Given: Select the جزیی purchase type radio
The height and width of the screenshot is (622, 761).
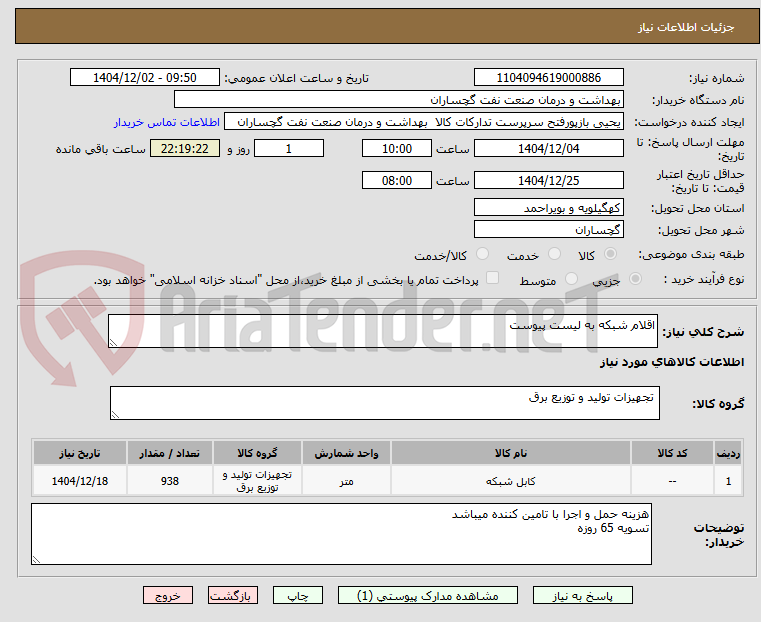Looking at the screenshot, I should (635, 278).
